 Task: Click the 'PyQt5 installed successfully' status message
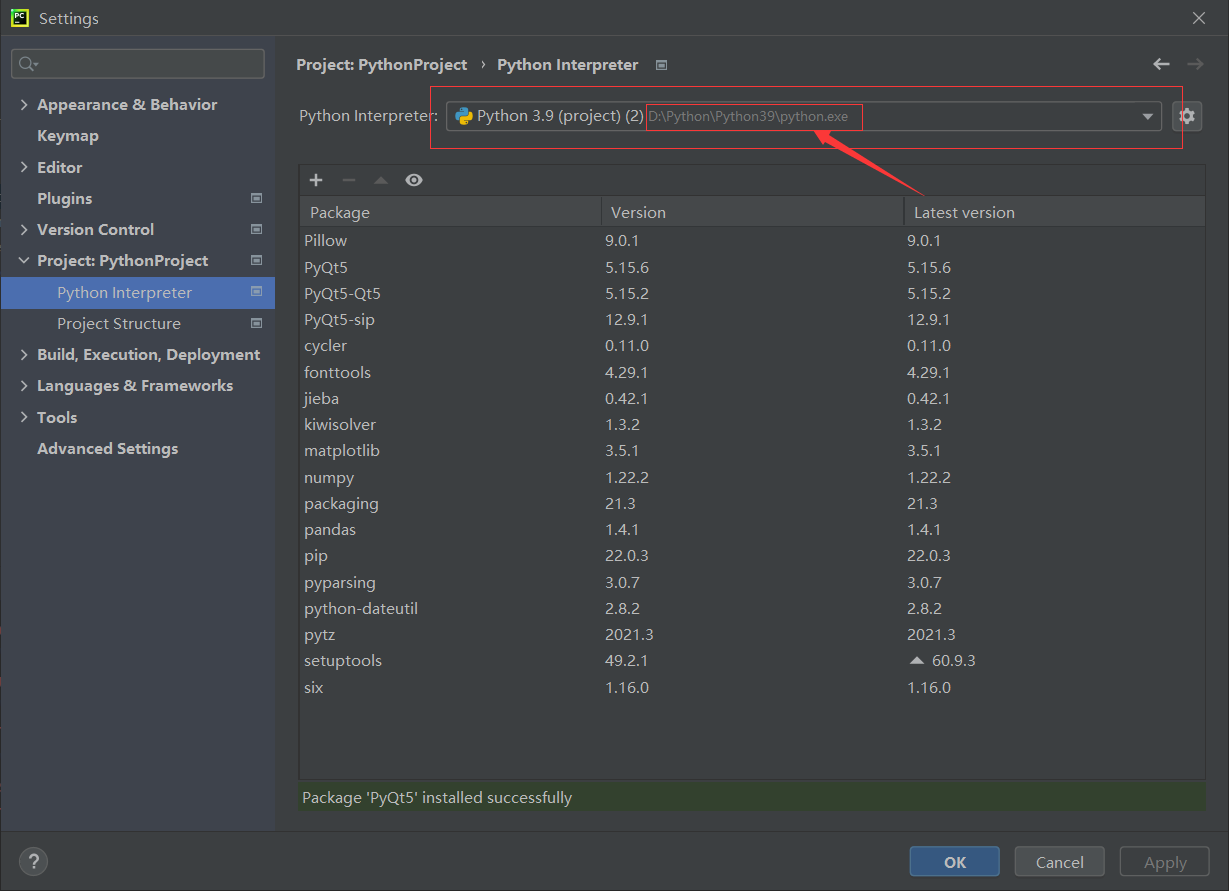pos(437,798)
